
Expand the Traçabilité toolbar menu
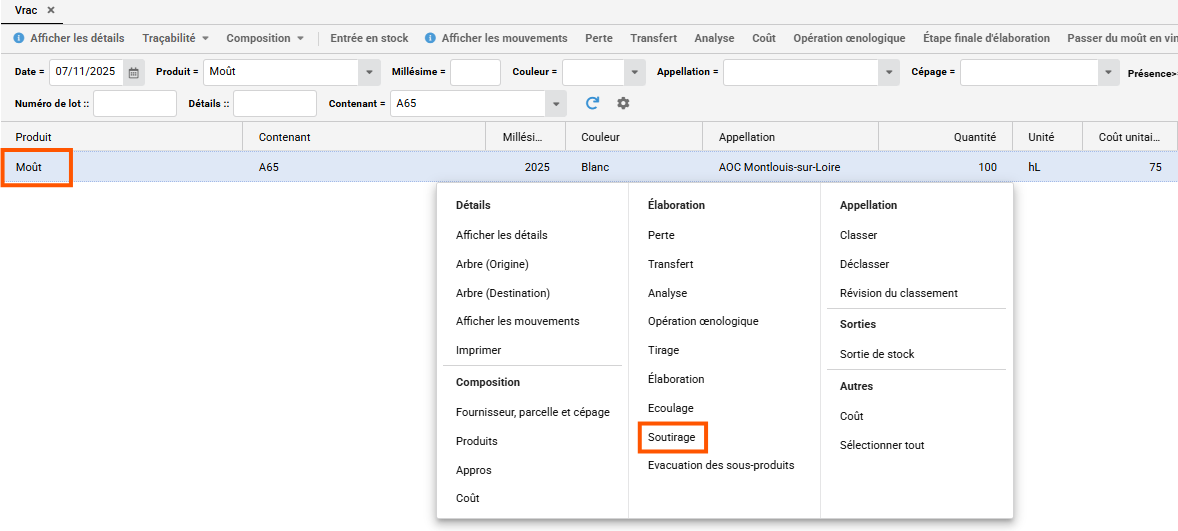[176, 38]
